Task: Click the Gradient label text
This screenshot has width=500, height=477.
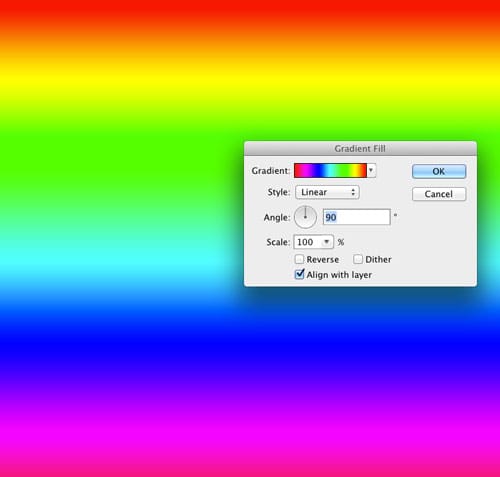Action: tap(271, 171)
